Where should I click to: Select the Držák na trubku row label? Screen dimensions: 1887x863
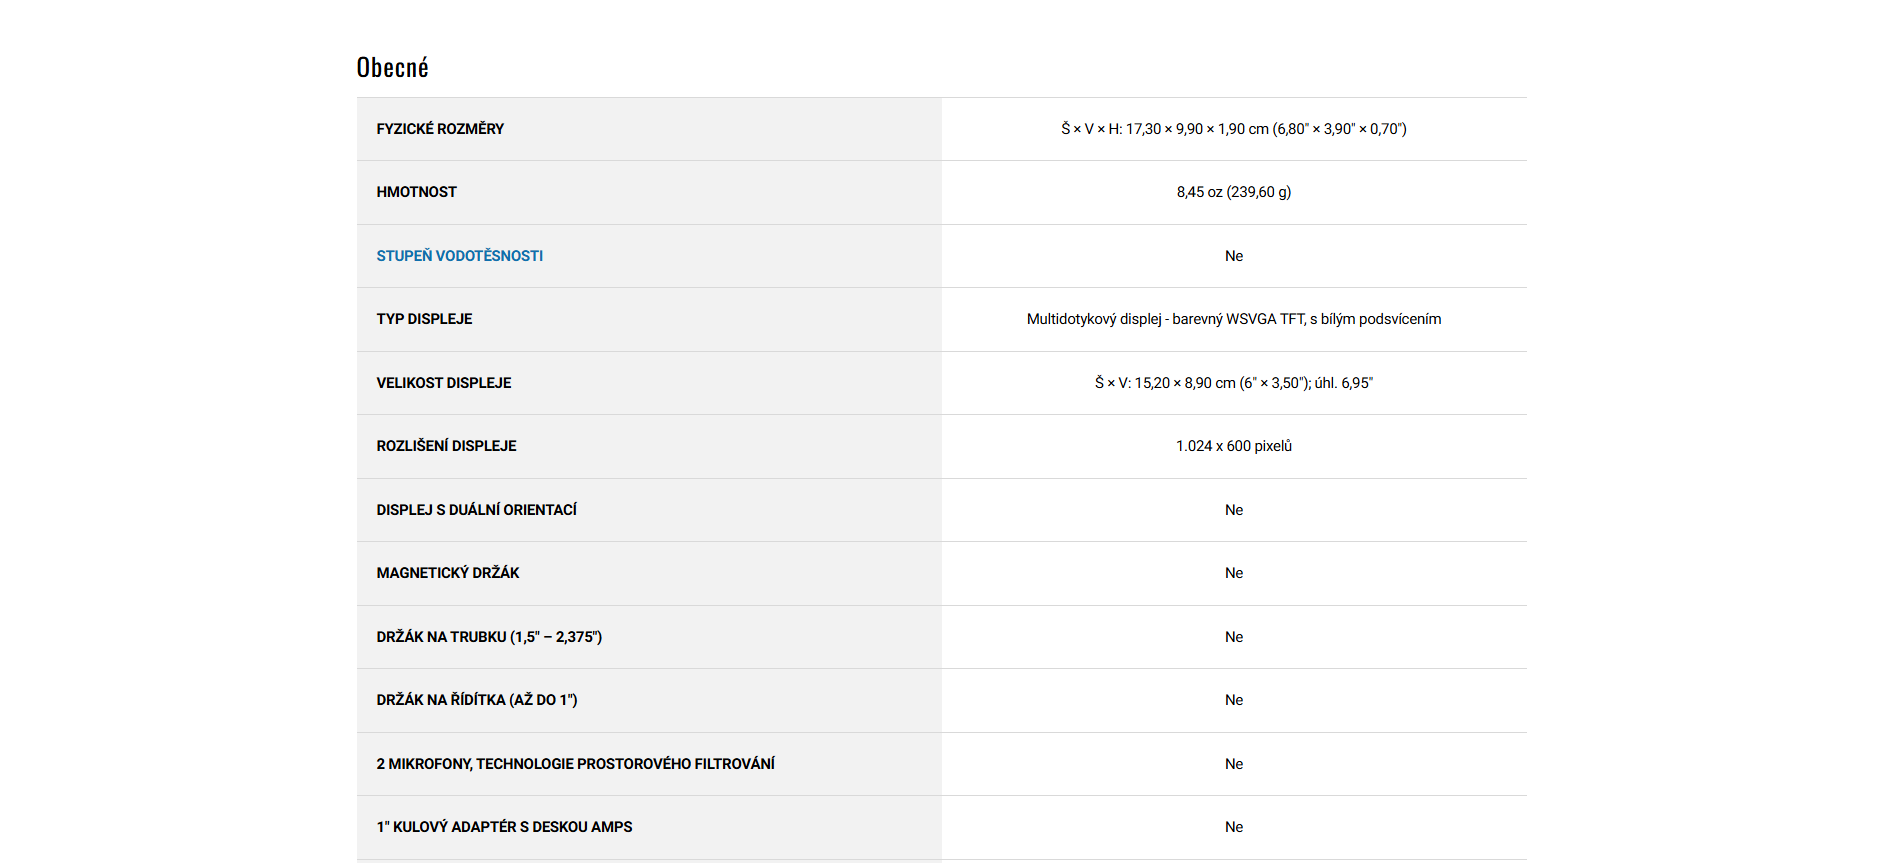(x=488, y=637)
